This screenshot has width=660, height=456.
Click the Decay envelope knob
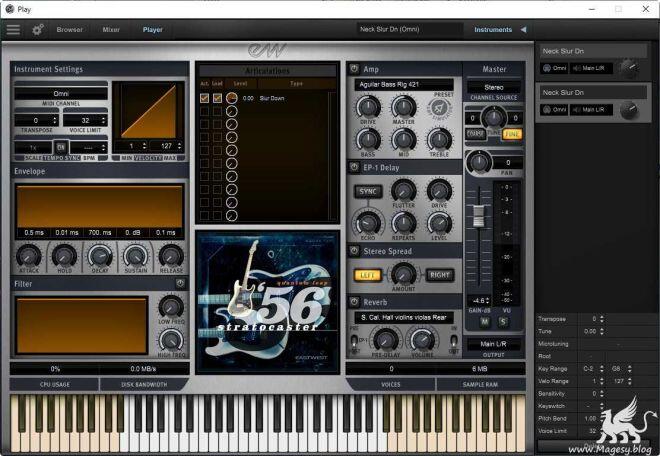100,255
